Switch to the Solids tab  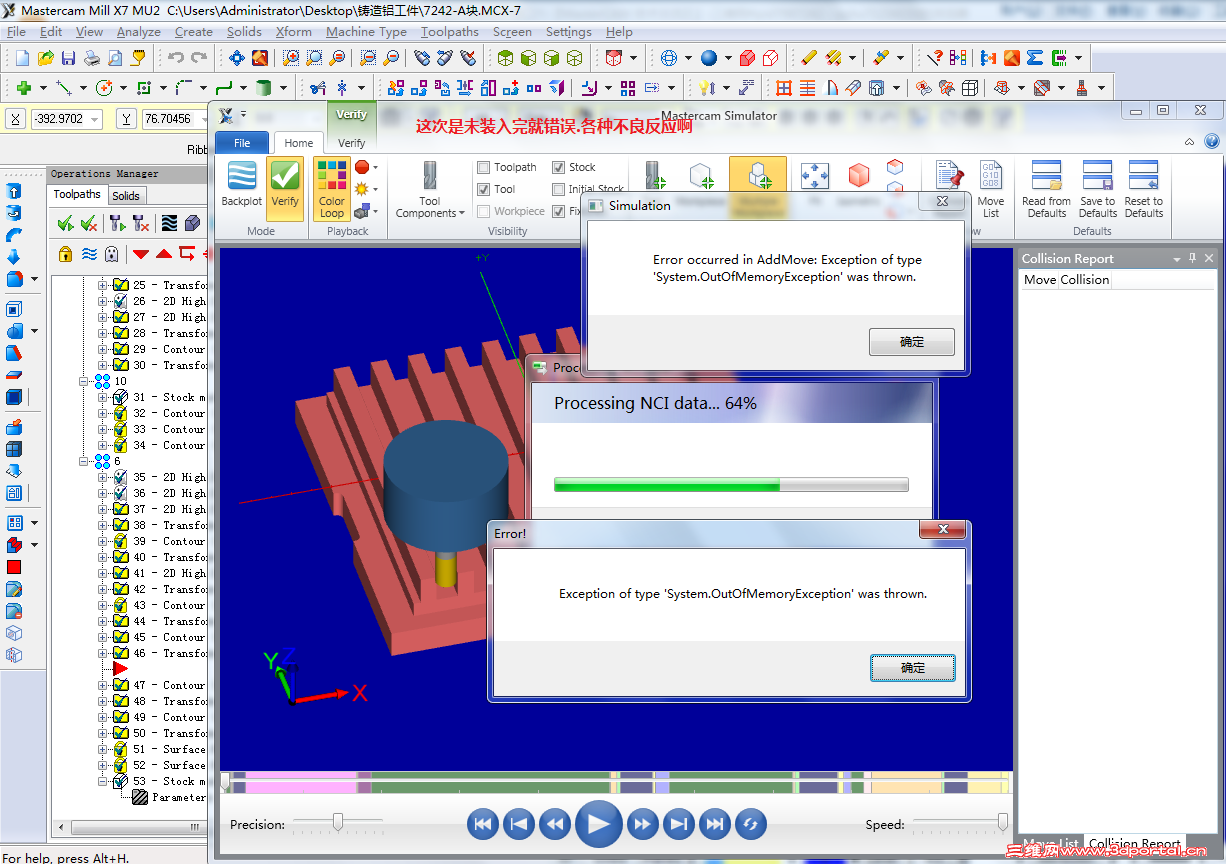[126, 195]
